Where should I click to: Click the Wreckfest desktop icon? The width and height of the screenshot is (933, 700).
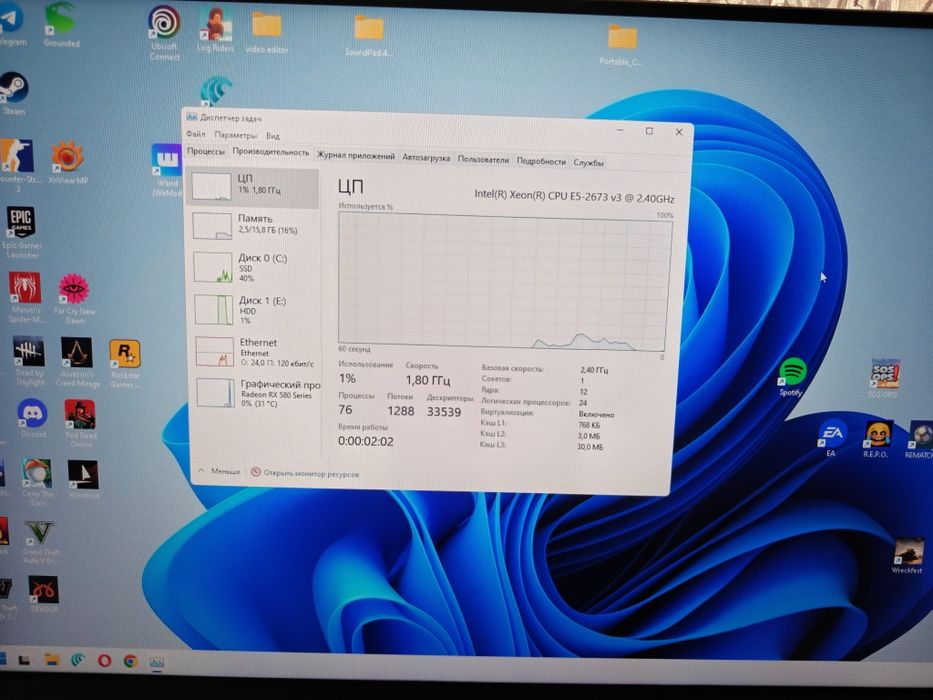pyautogui.click(x=907, y=556)
